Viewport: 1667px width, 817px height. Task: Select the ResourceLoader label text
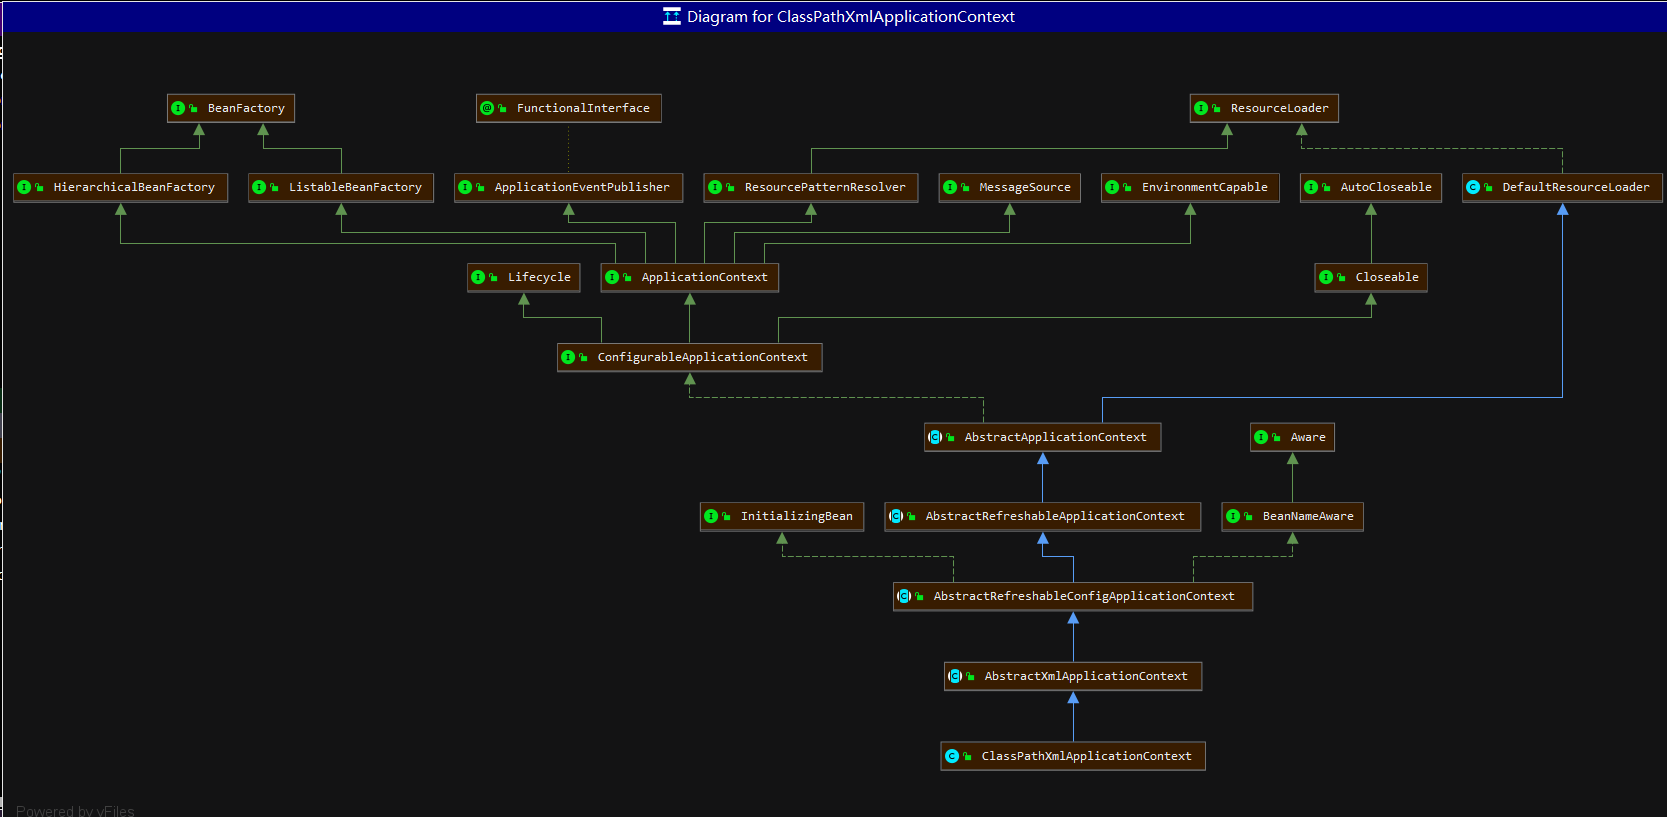(x=1280, y=108)
